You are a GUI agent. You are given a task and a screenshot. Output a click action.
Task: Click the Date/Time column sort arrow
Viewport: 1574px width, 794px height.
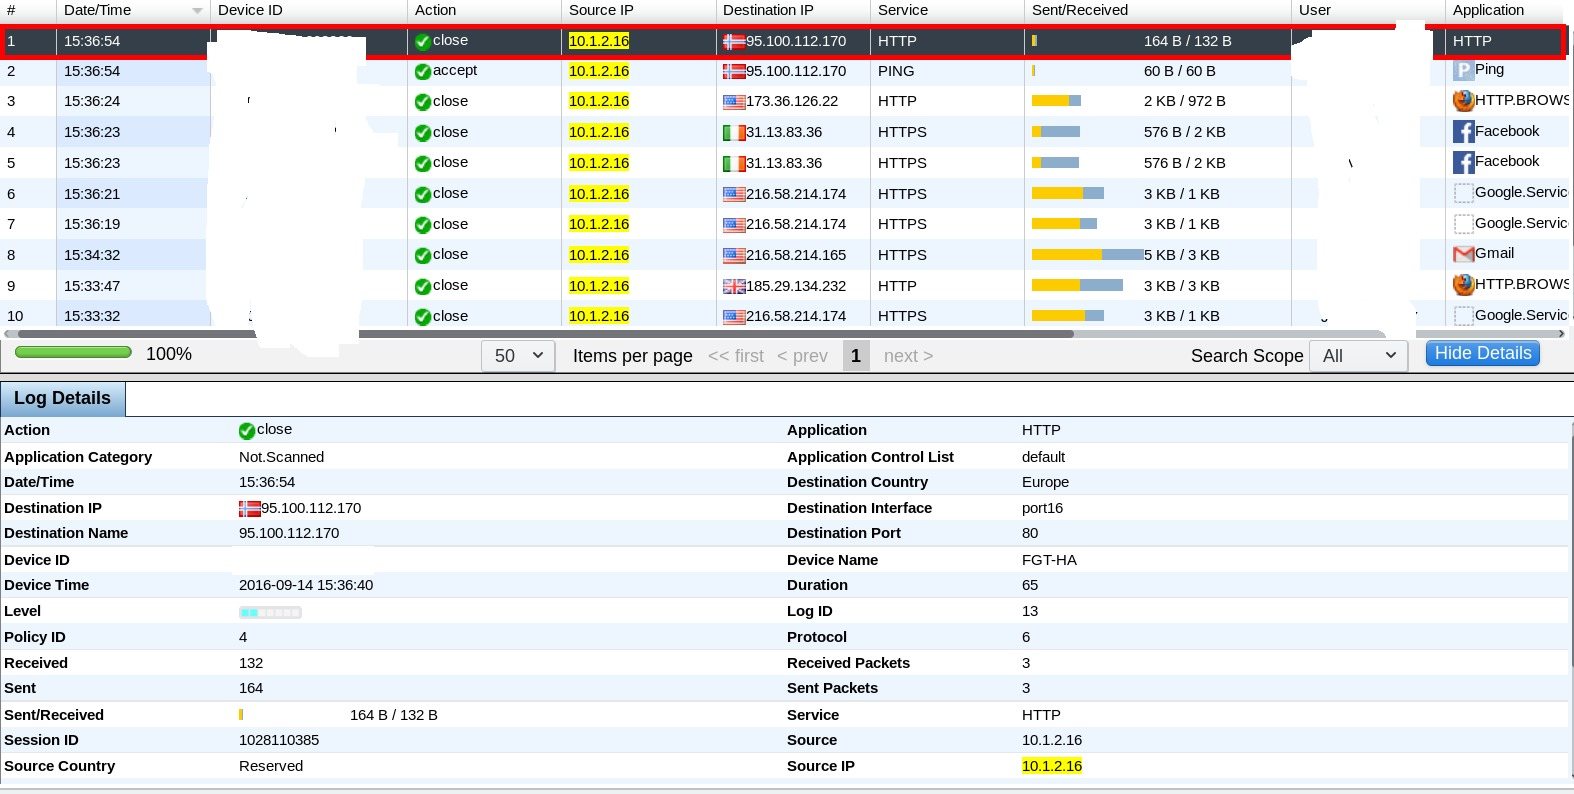[197, 11]
